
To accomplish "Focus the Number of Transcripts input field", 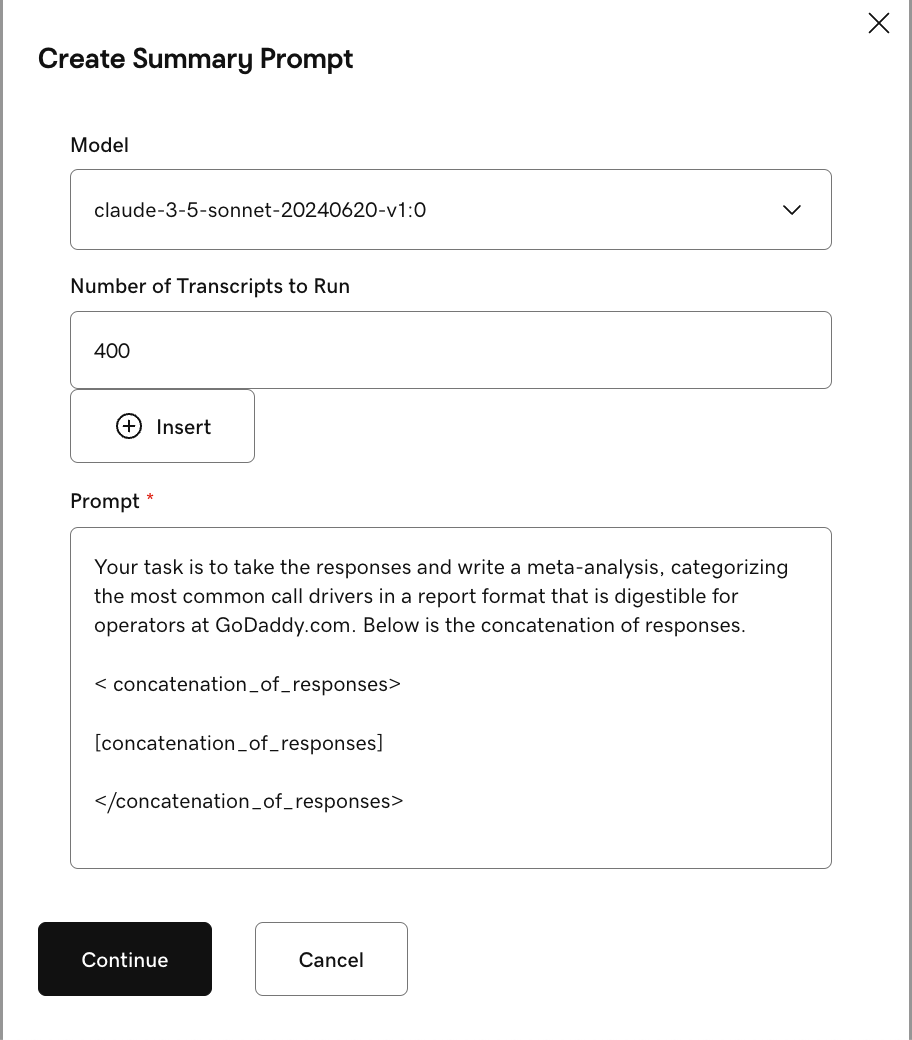I will click(450, 350).
